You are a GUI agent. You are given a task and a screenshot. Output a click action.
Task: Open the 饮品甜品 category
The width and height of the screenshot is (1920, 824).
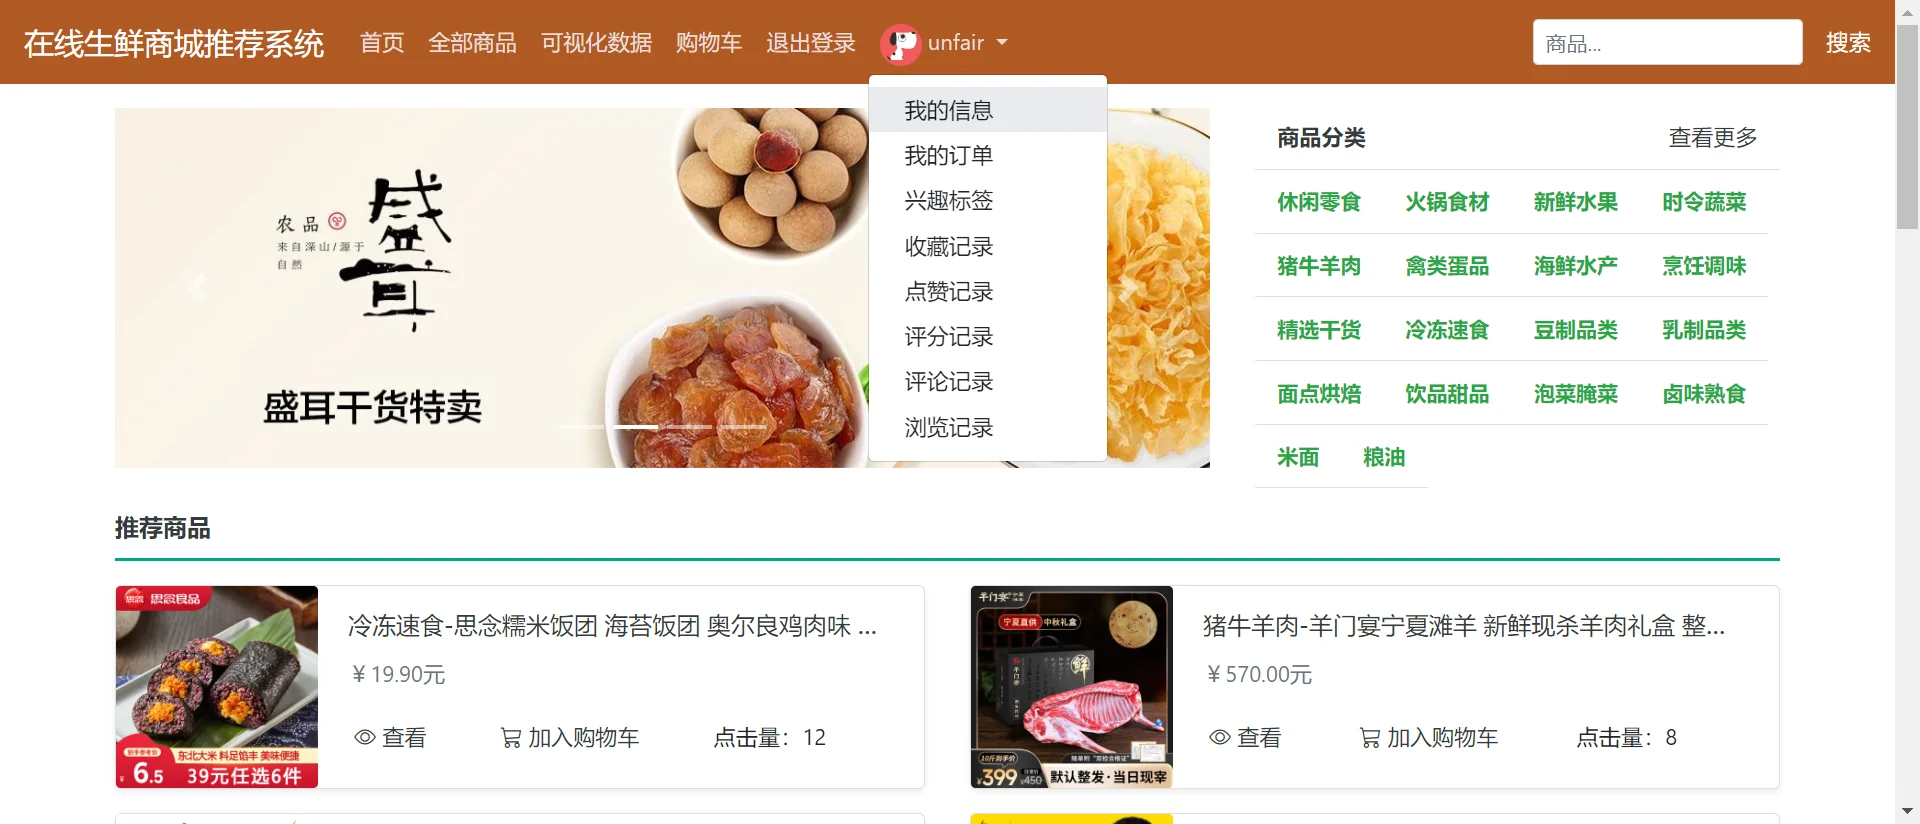tap(1447, 394)
